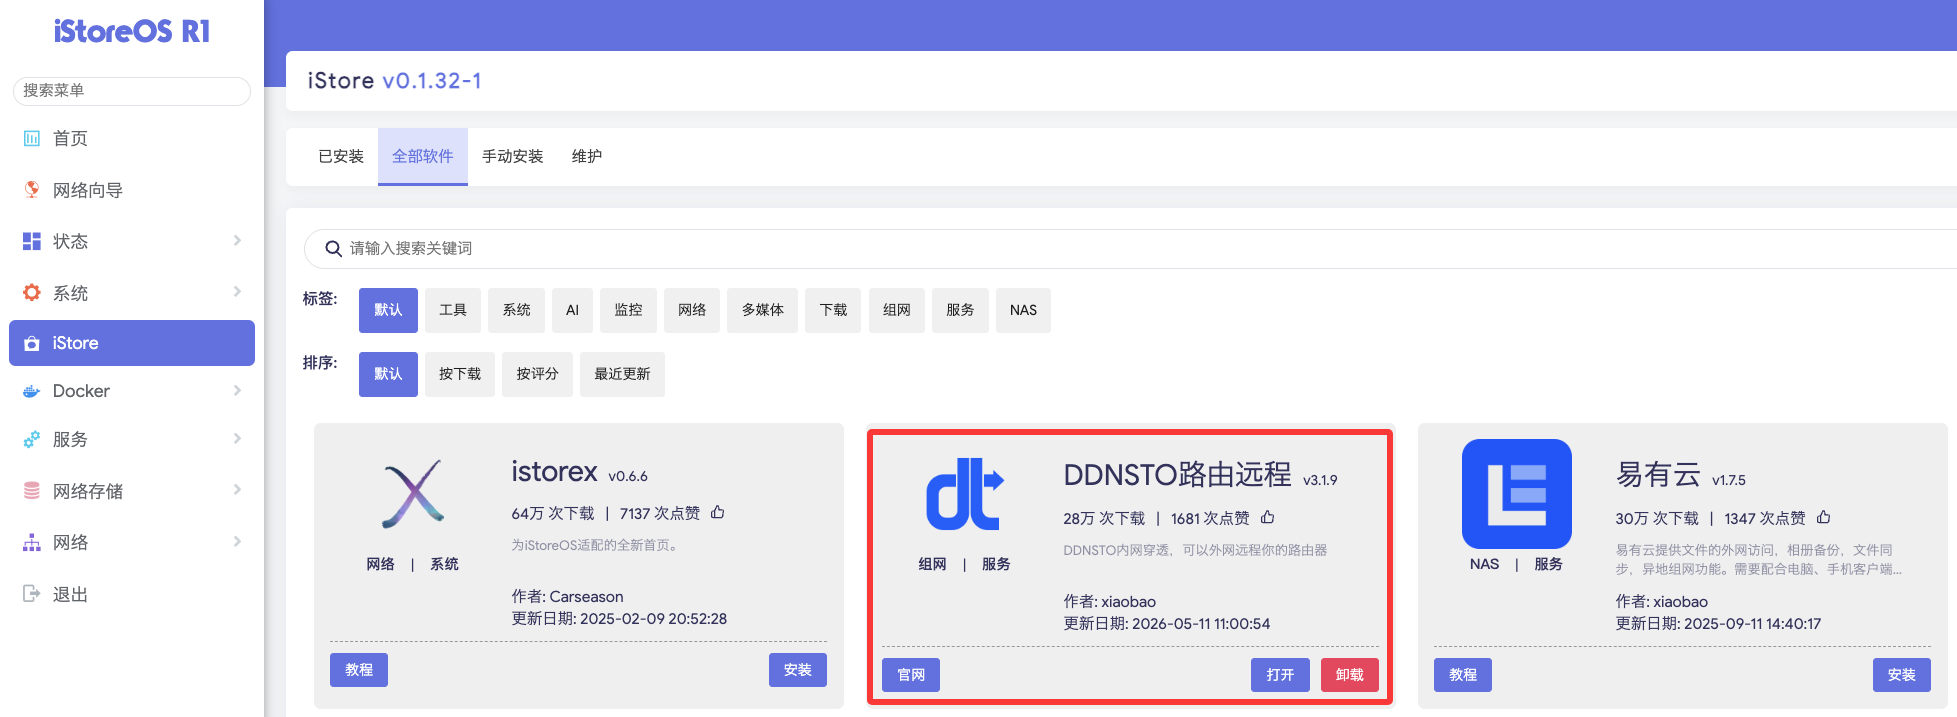
Task: Sort apps by 最近更新
Action: coord(622,374)
